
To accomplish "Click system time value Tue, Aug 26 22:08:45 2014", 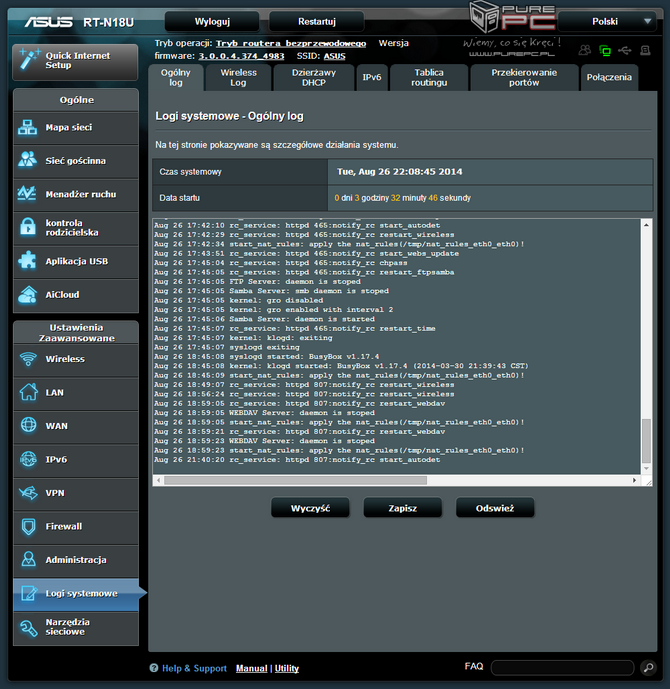I will coord(399,171).
